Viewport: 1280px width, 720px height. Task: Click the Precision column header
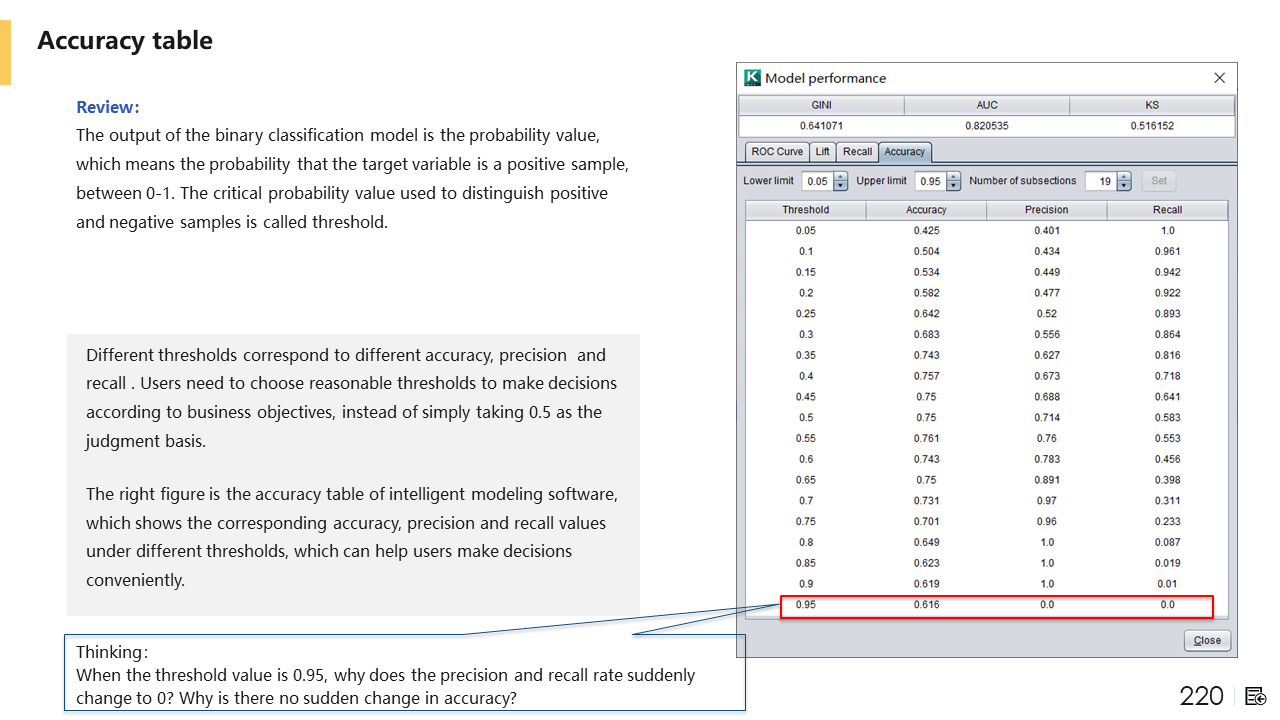[x=1046, y=210]
